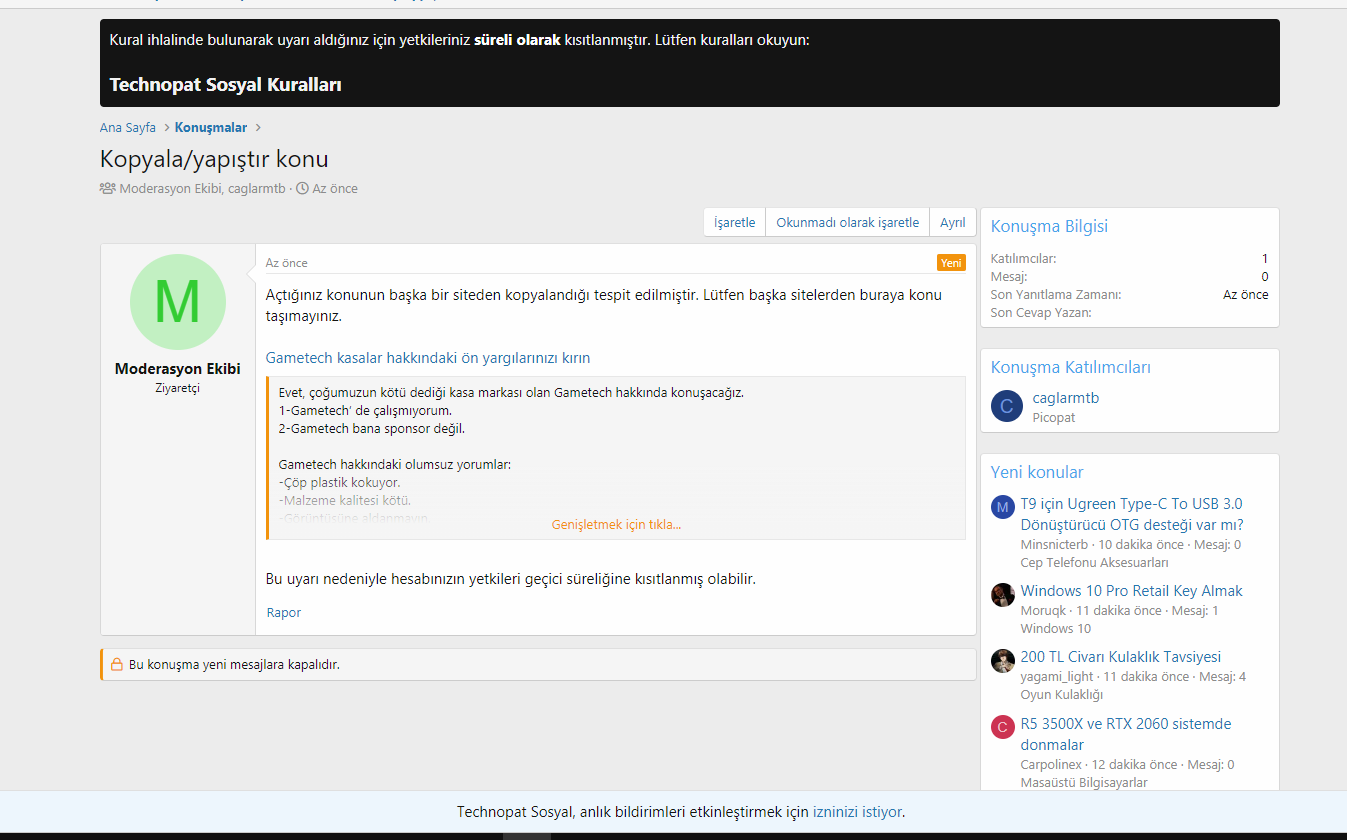Go to Ana Sayfa breadcrumb
The image size is (1347, 840).
coord(128,127)
